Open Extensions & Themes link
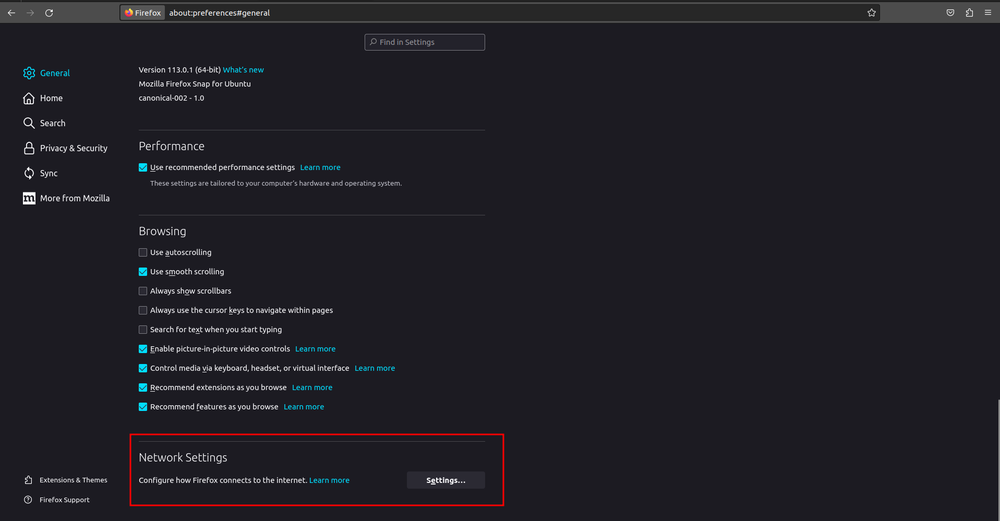Image resolution: width=1000 pixels, height=521 pixels. (73, 480)
